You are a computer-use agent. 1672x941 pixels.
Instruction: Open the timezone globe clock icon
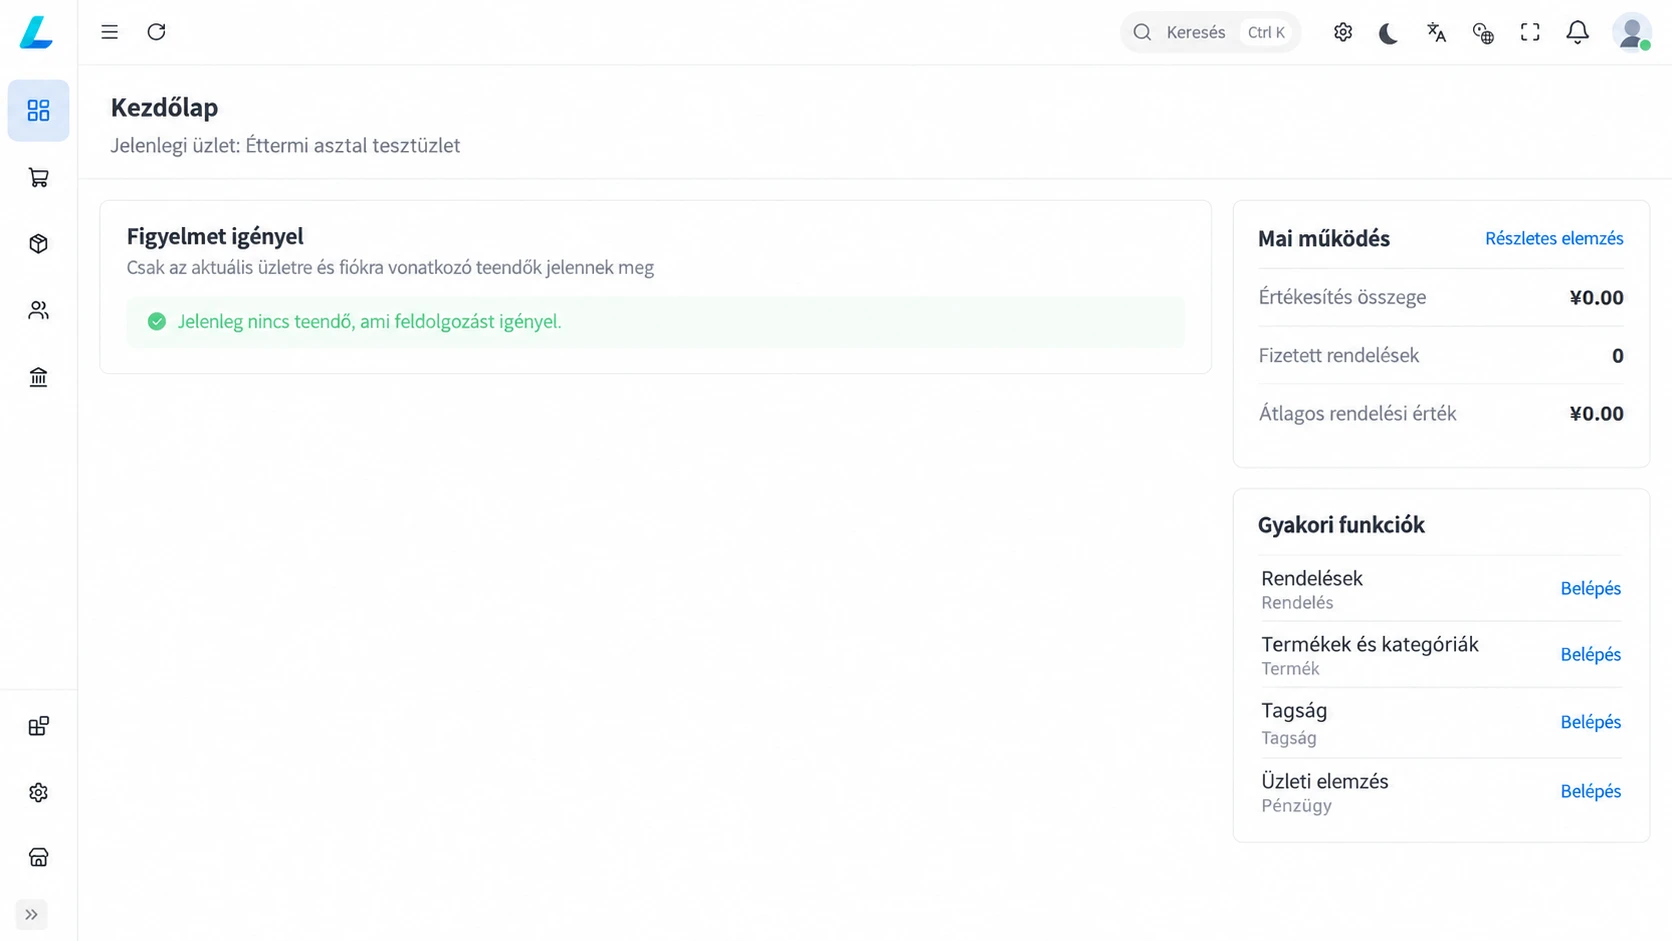pyautogui.click(x=1483, y=33)
